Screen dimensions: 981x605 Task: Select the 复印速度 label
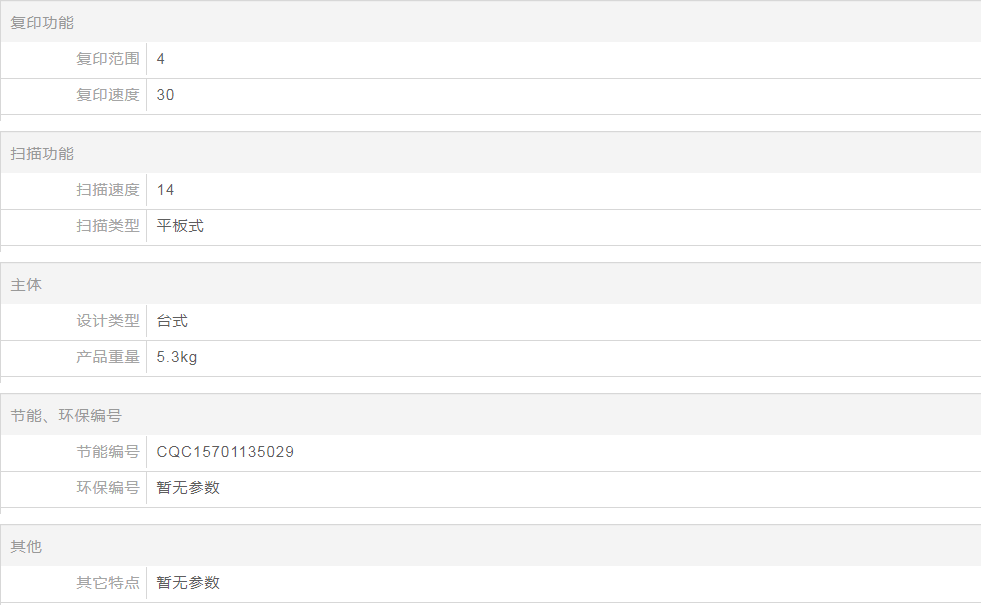108,95
